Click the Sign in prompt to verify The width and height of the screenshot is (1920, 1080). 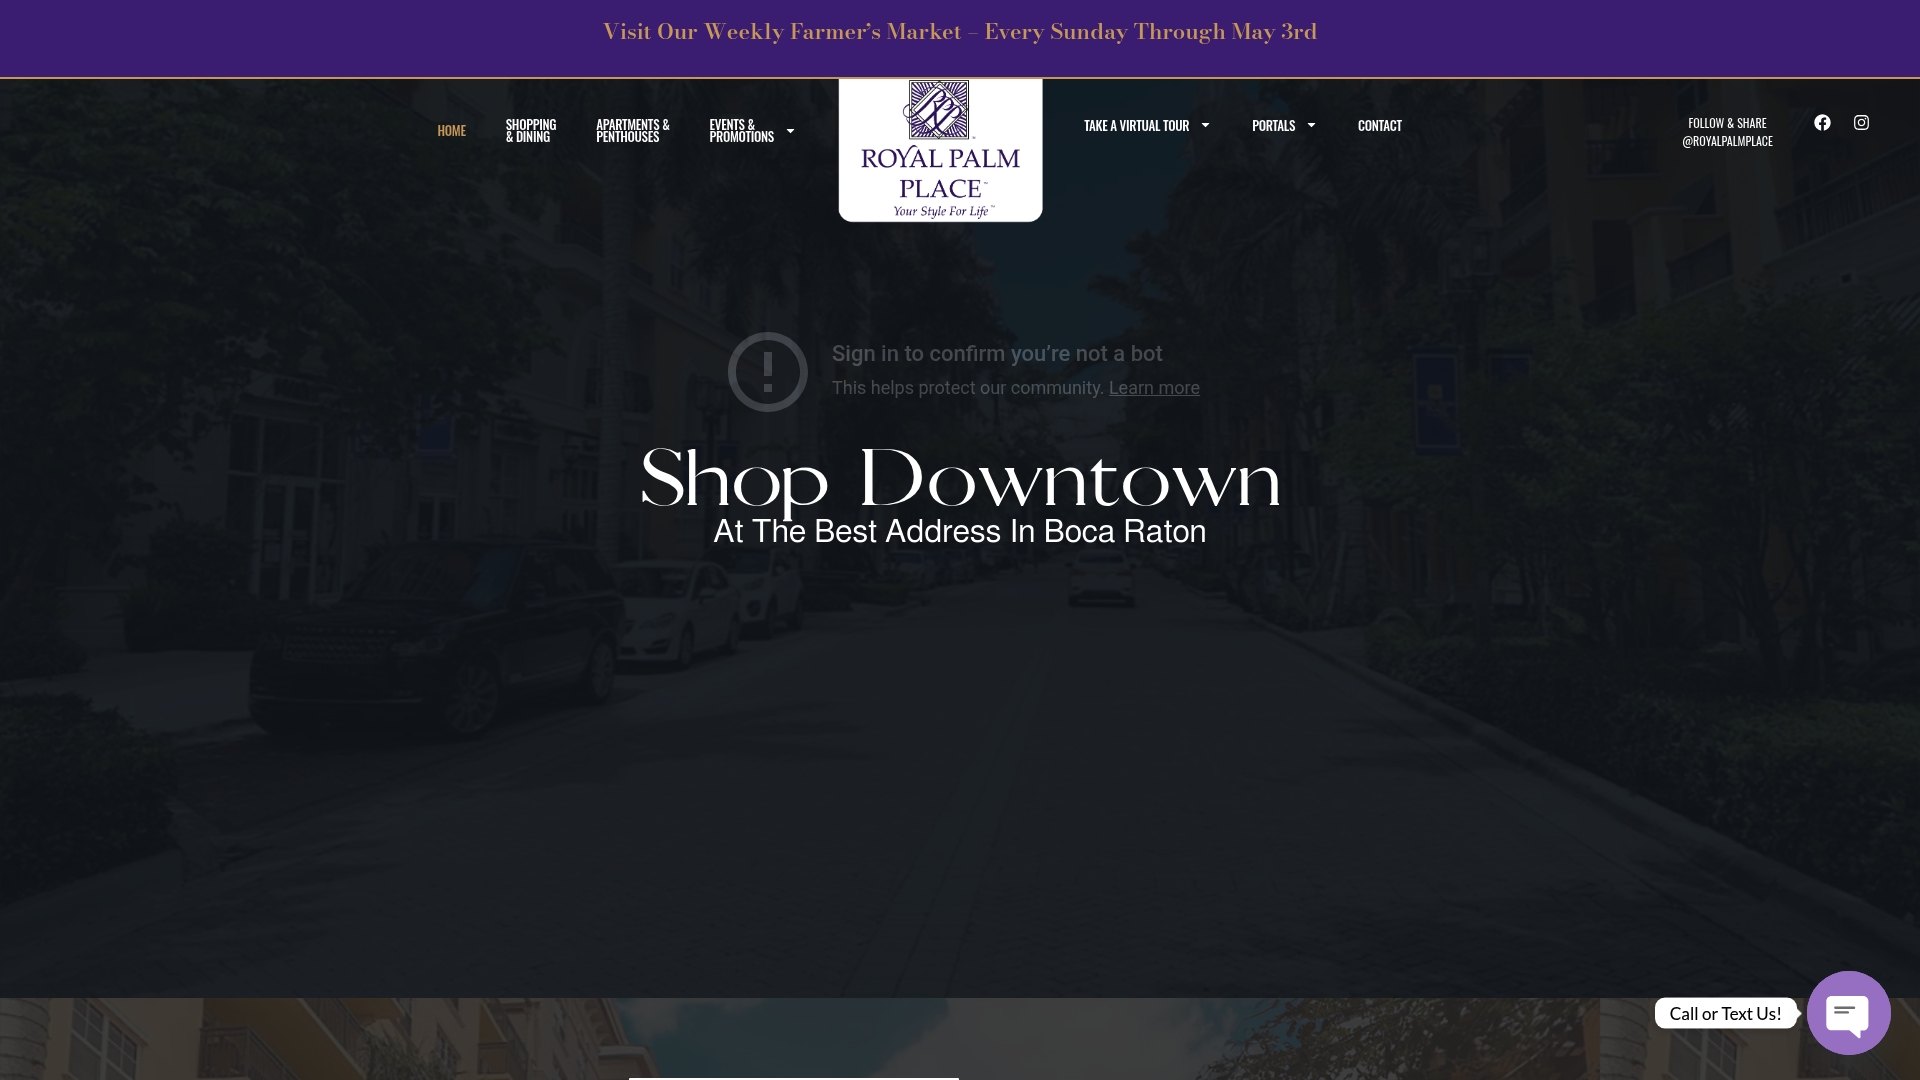tap(997, 353)
